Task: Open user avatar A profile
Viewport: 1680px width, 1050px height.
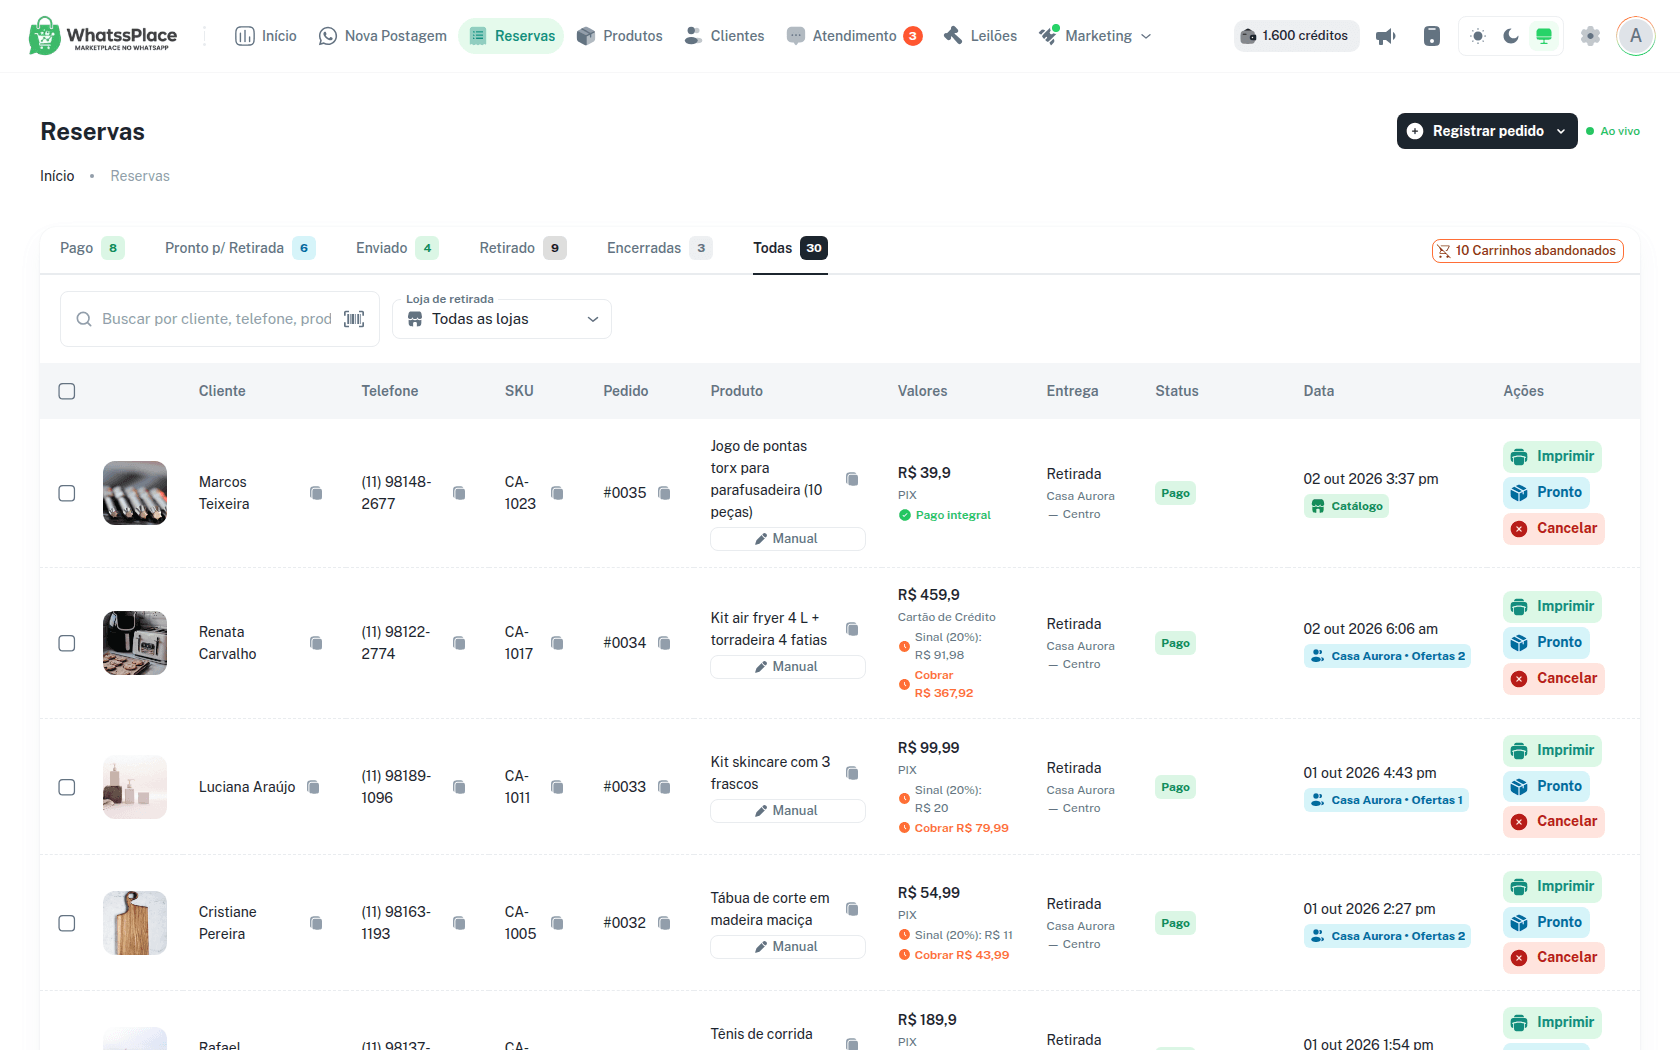Action: [x=1636, y=36]
